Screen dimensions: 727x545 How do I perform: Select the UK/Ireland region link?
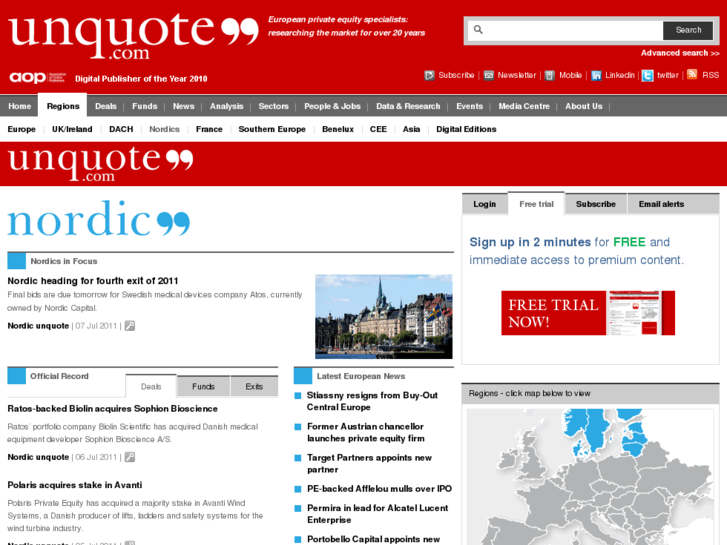tap(72, 129)
